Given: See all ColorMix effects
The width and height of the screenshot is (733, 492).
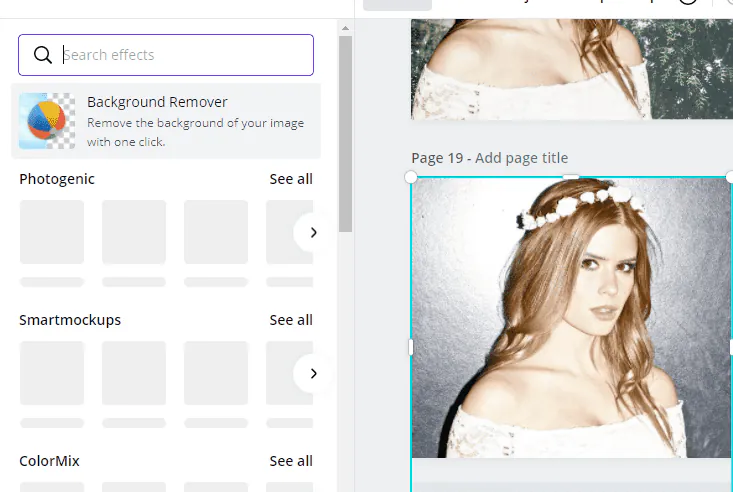Looking at the screenshot, I should click(291, 461).
